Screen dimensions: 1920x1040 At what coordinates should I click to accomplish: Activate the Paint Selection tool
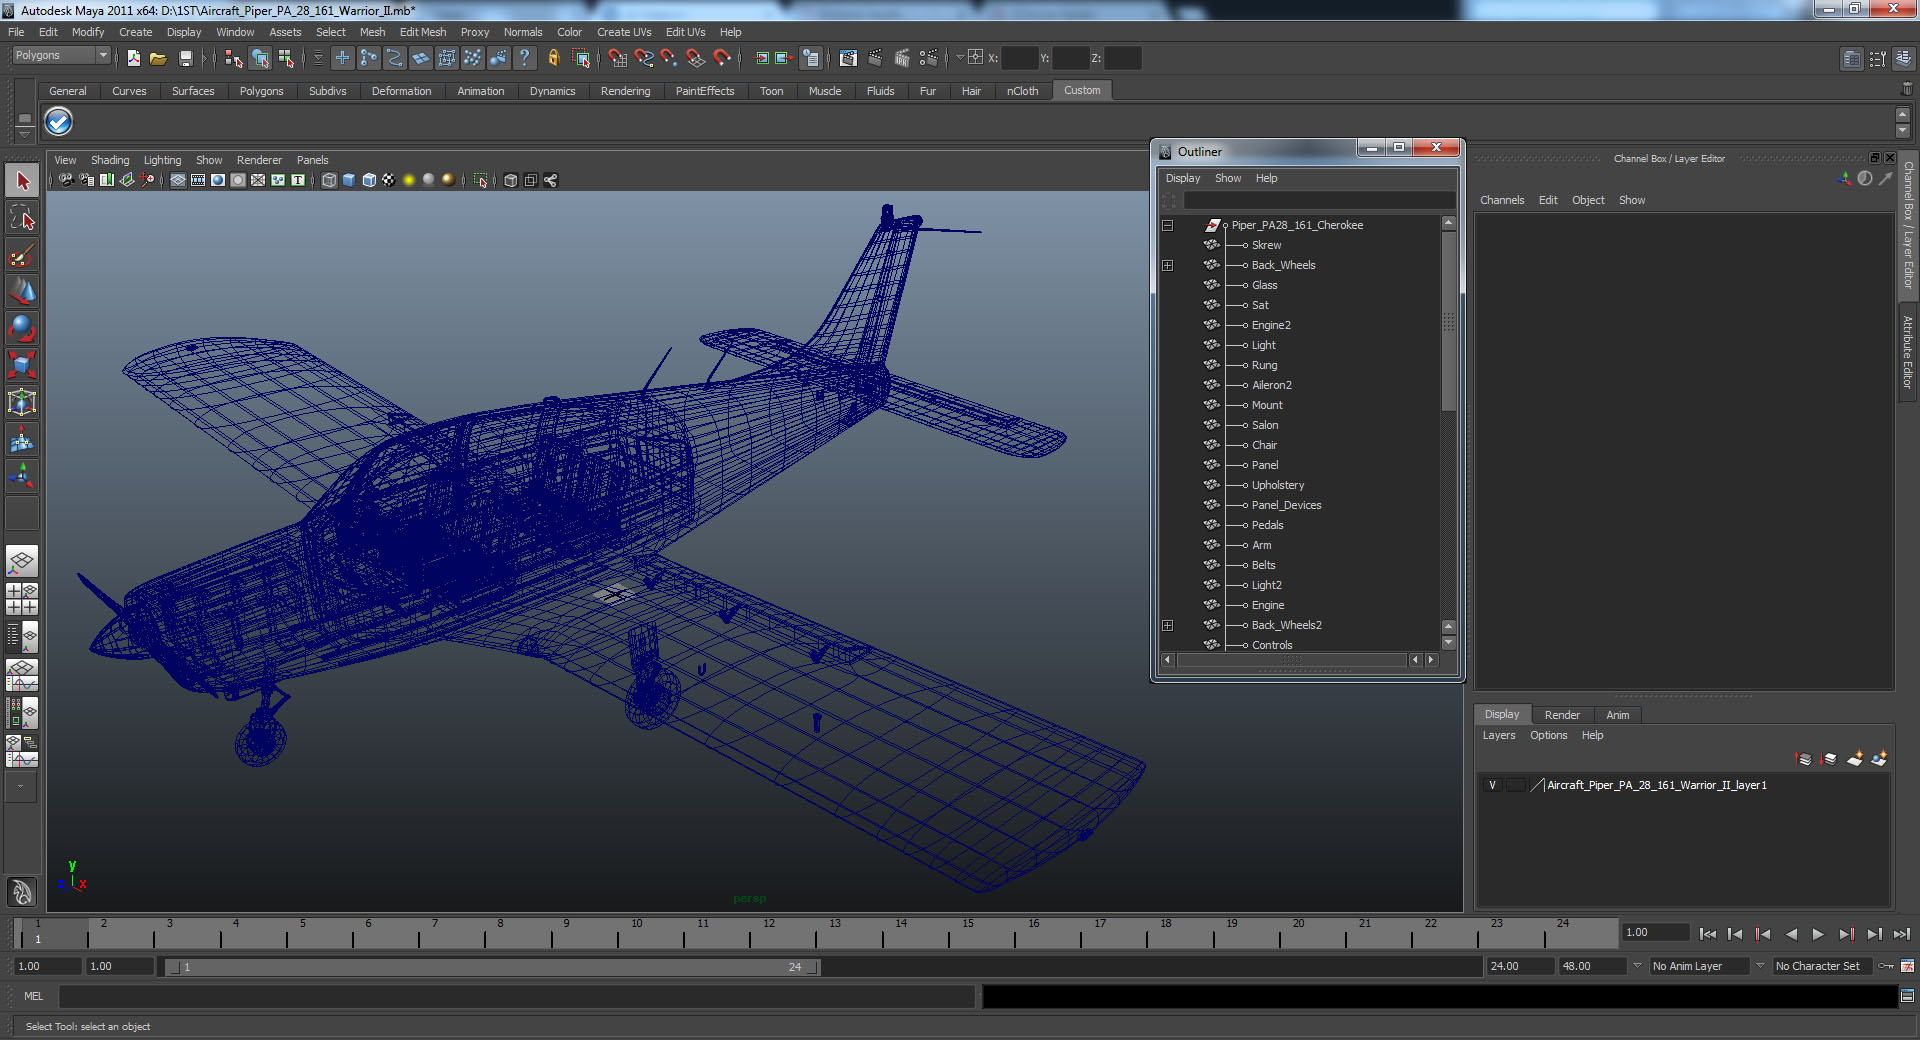tap(22, 255)
